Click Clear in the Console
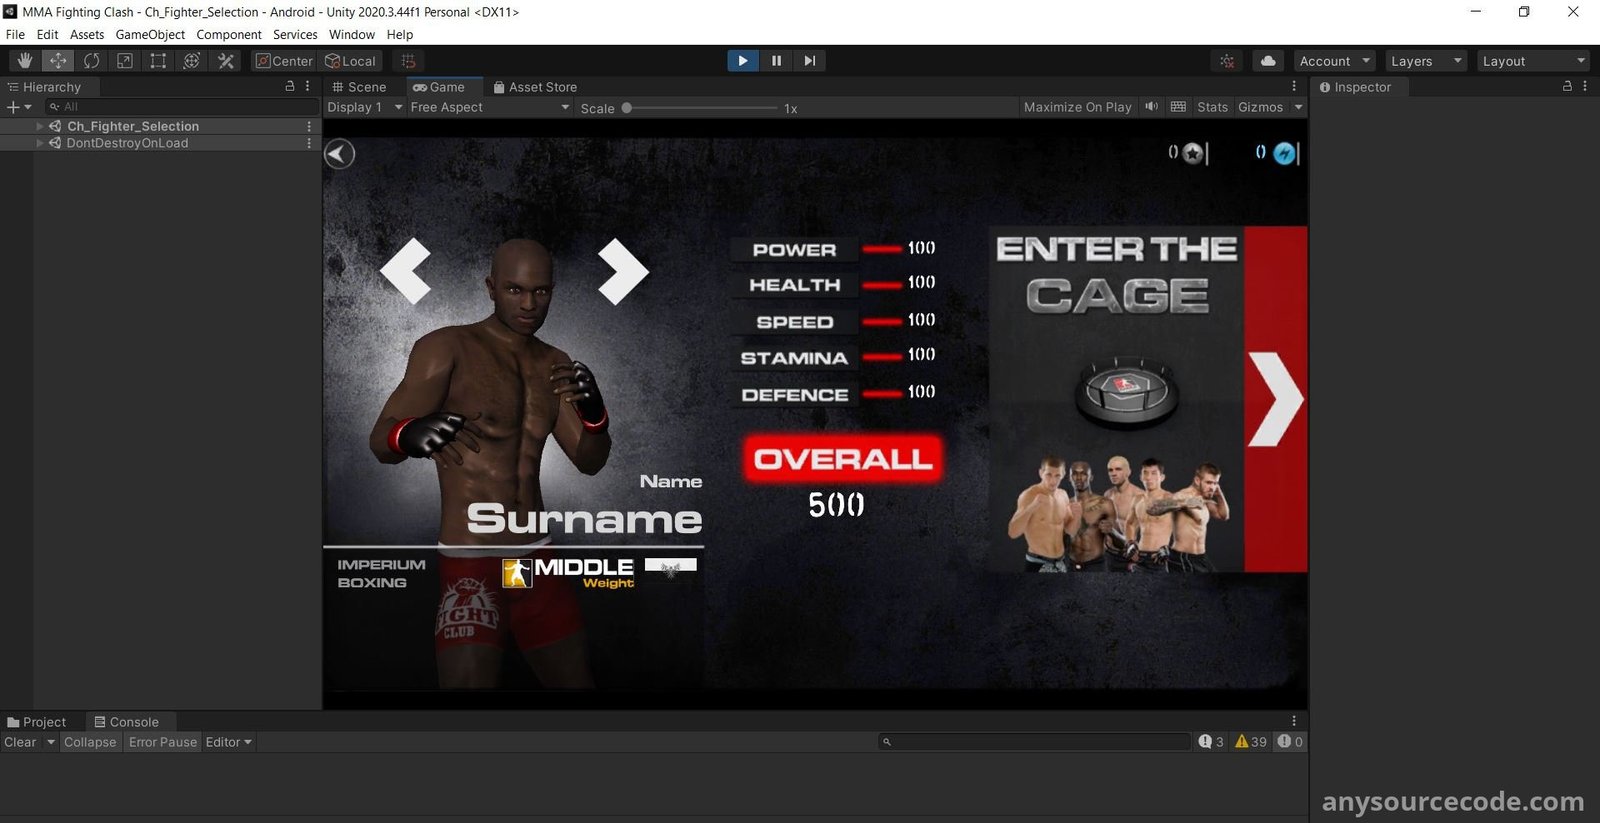1600x823 pixels. (20, 742)
